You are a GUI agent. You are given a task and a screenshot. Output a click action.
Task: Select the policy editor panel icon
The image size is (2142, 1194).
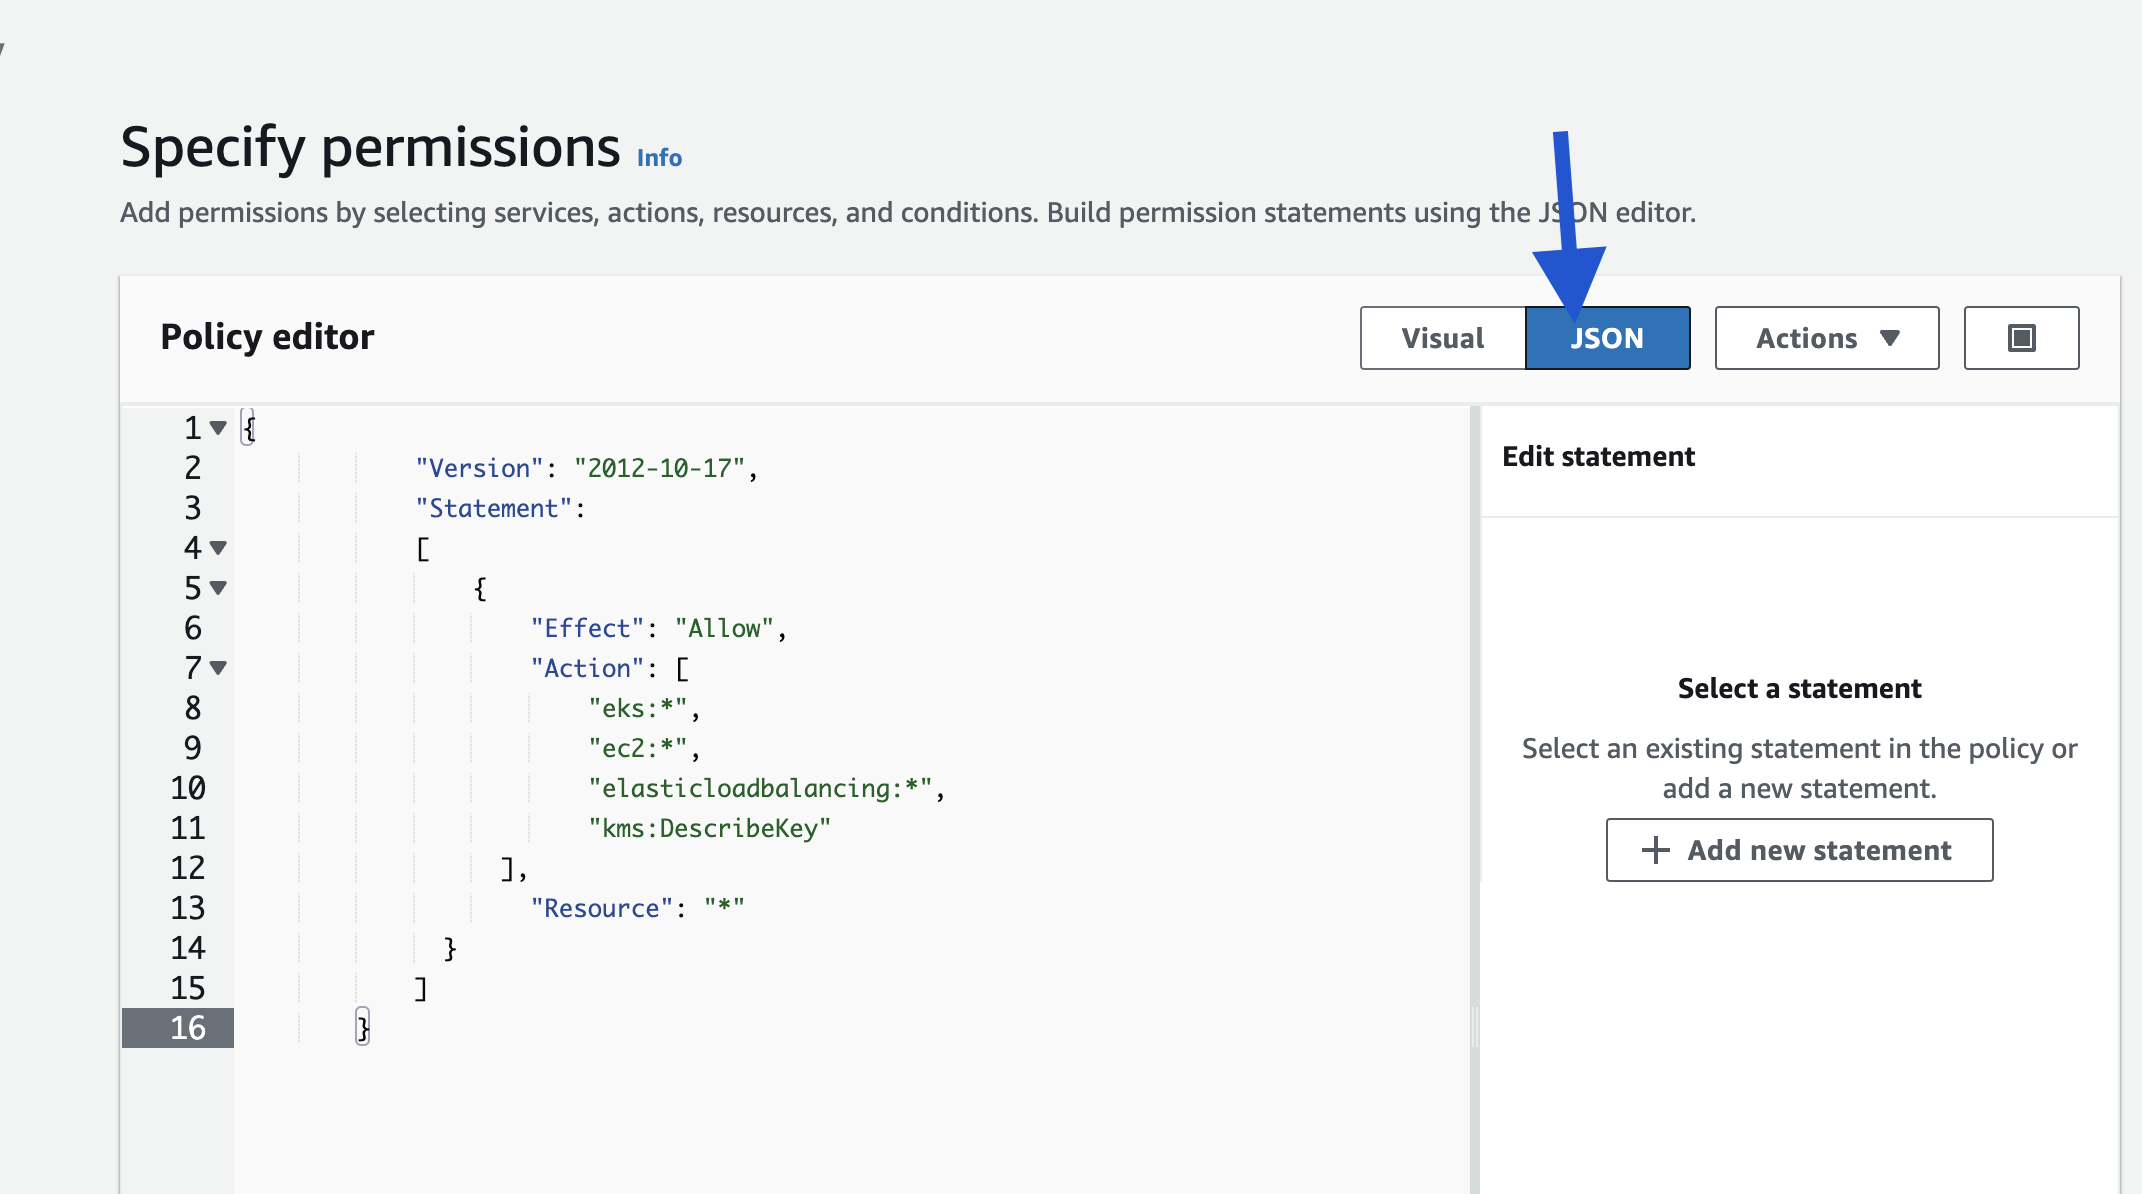(x=2020, y=338)
